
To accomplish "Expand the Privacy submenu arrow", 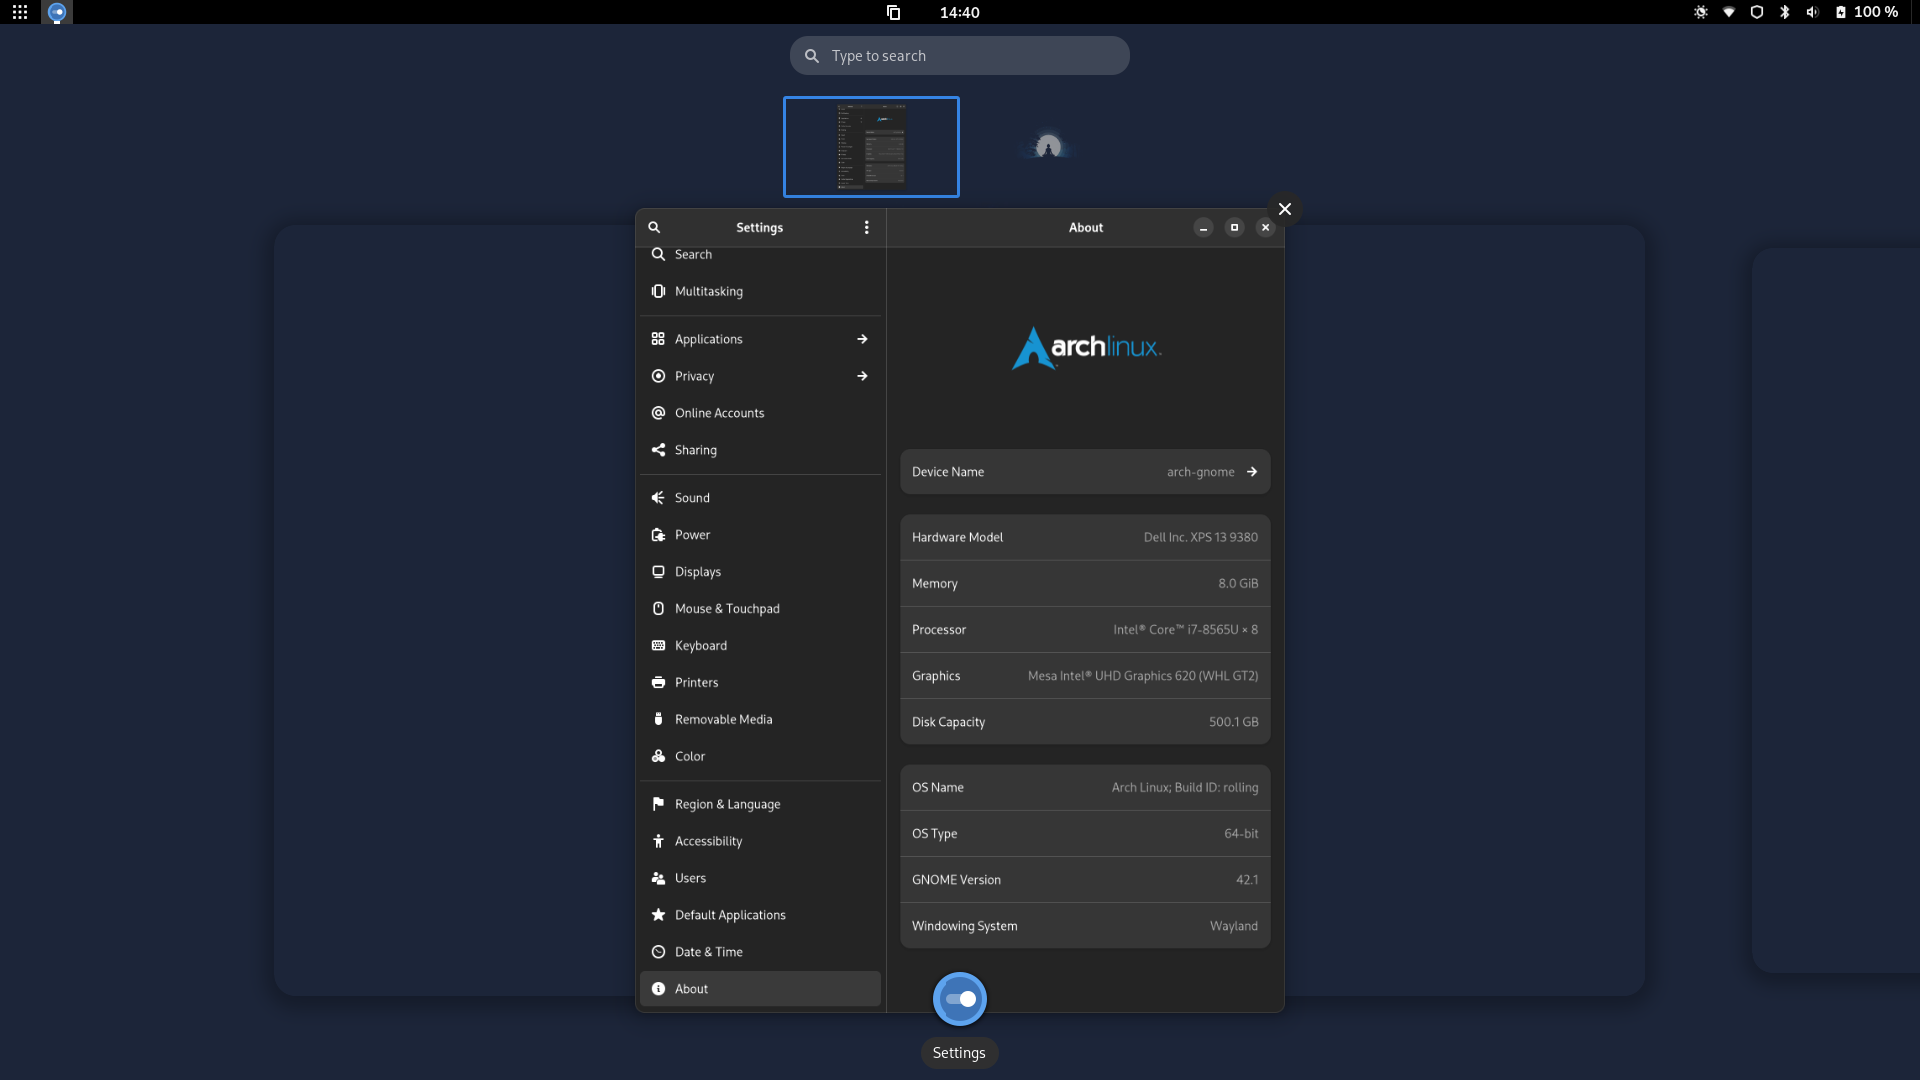I will tap(862, 377).
